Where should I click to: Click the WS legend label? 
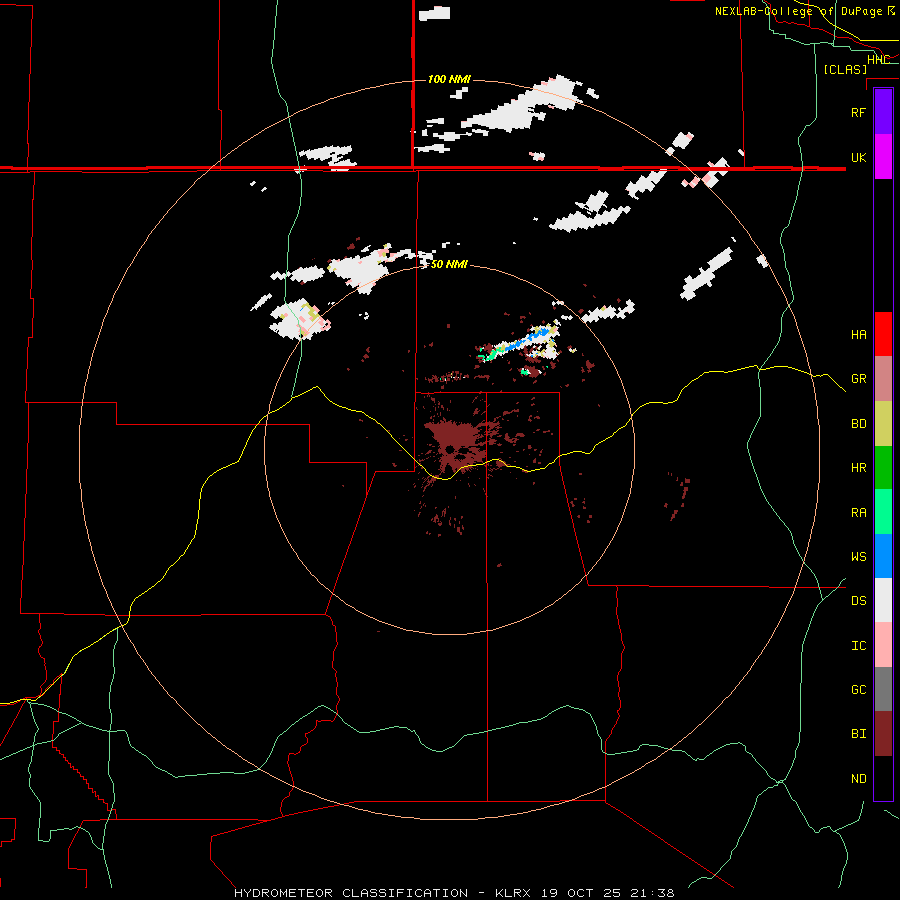click(858, 557)
